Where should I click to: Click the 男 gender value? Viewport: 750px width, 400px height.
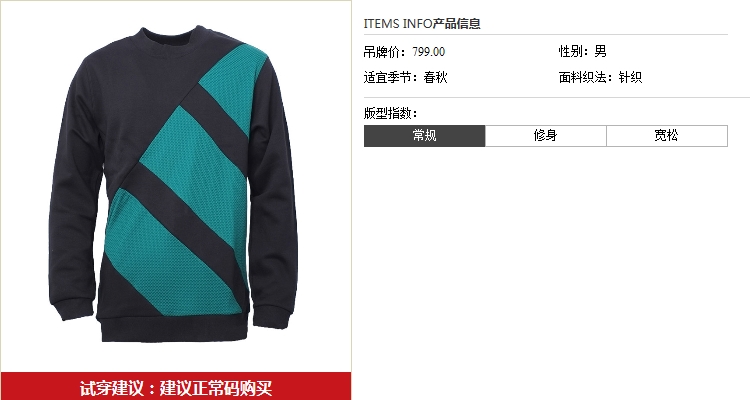[x=600, y=51]
